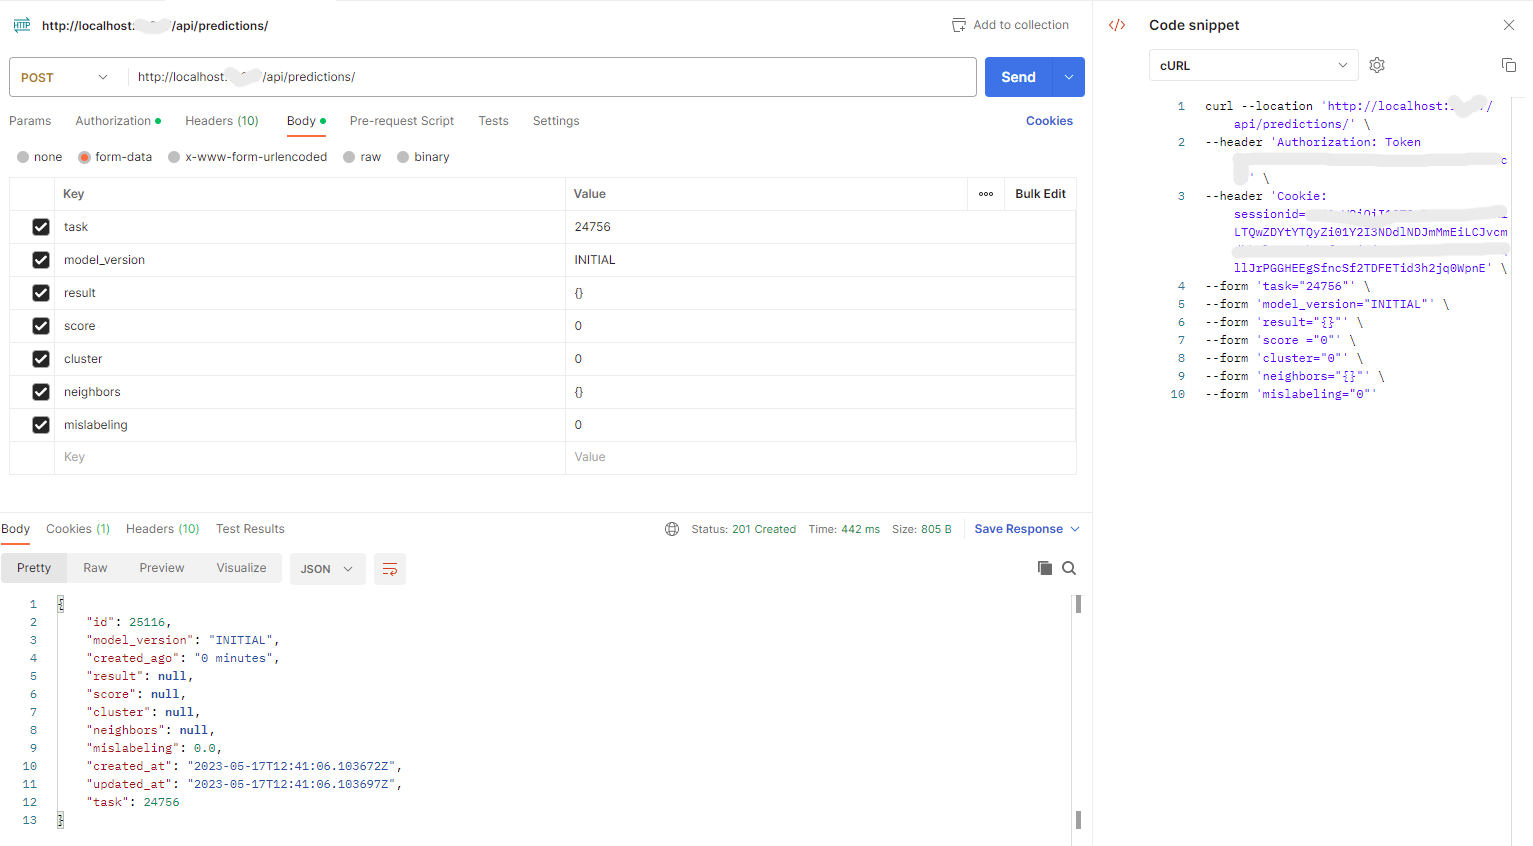
Task: Open network details via the globe icon
Action: click(671, 528)
